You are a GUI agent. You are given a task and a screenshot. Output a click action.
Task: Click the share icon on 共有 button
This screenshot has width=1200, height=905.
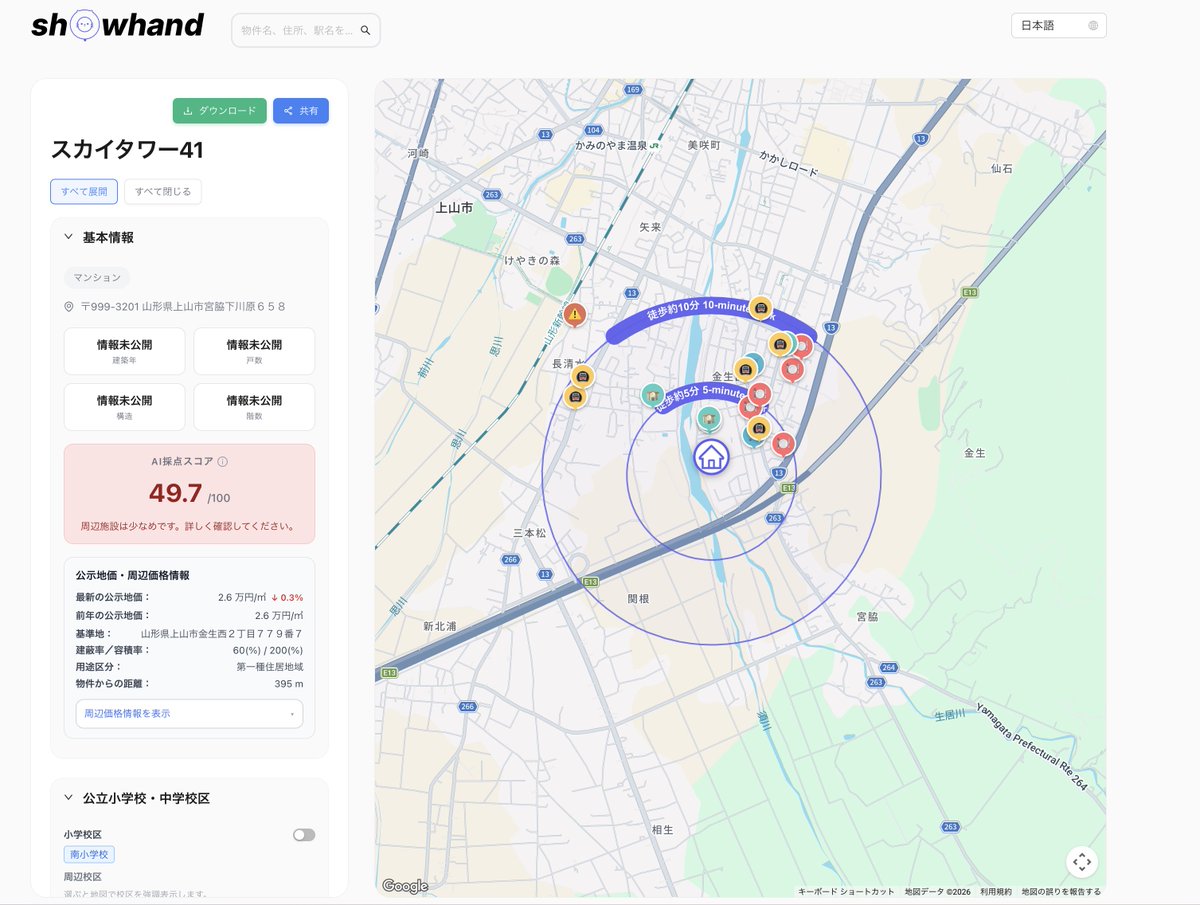click(x=288, y=111)
